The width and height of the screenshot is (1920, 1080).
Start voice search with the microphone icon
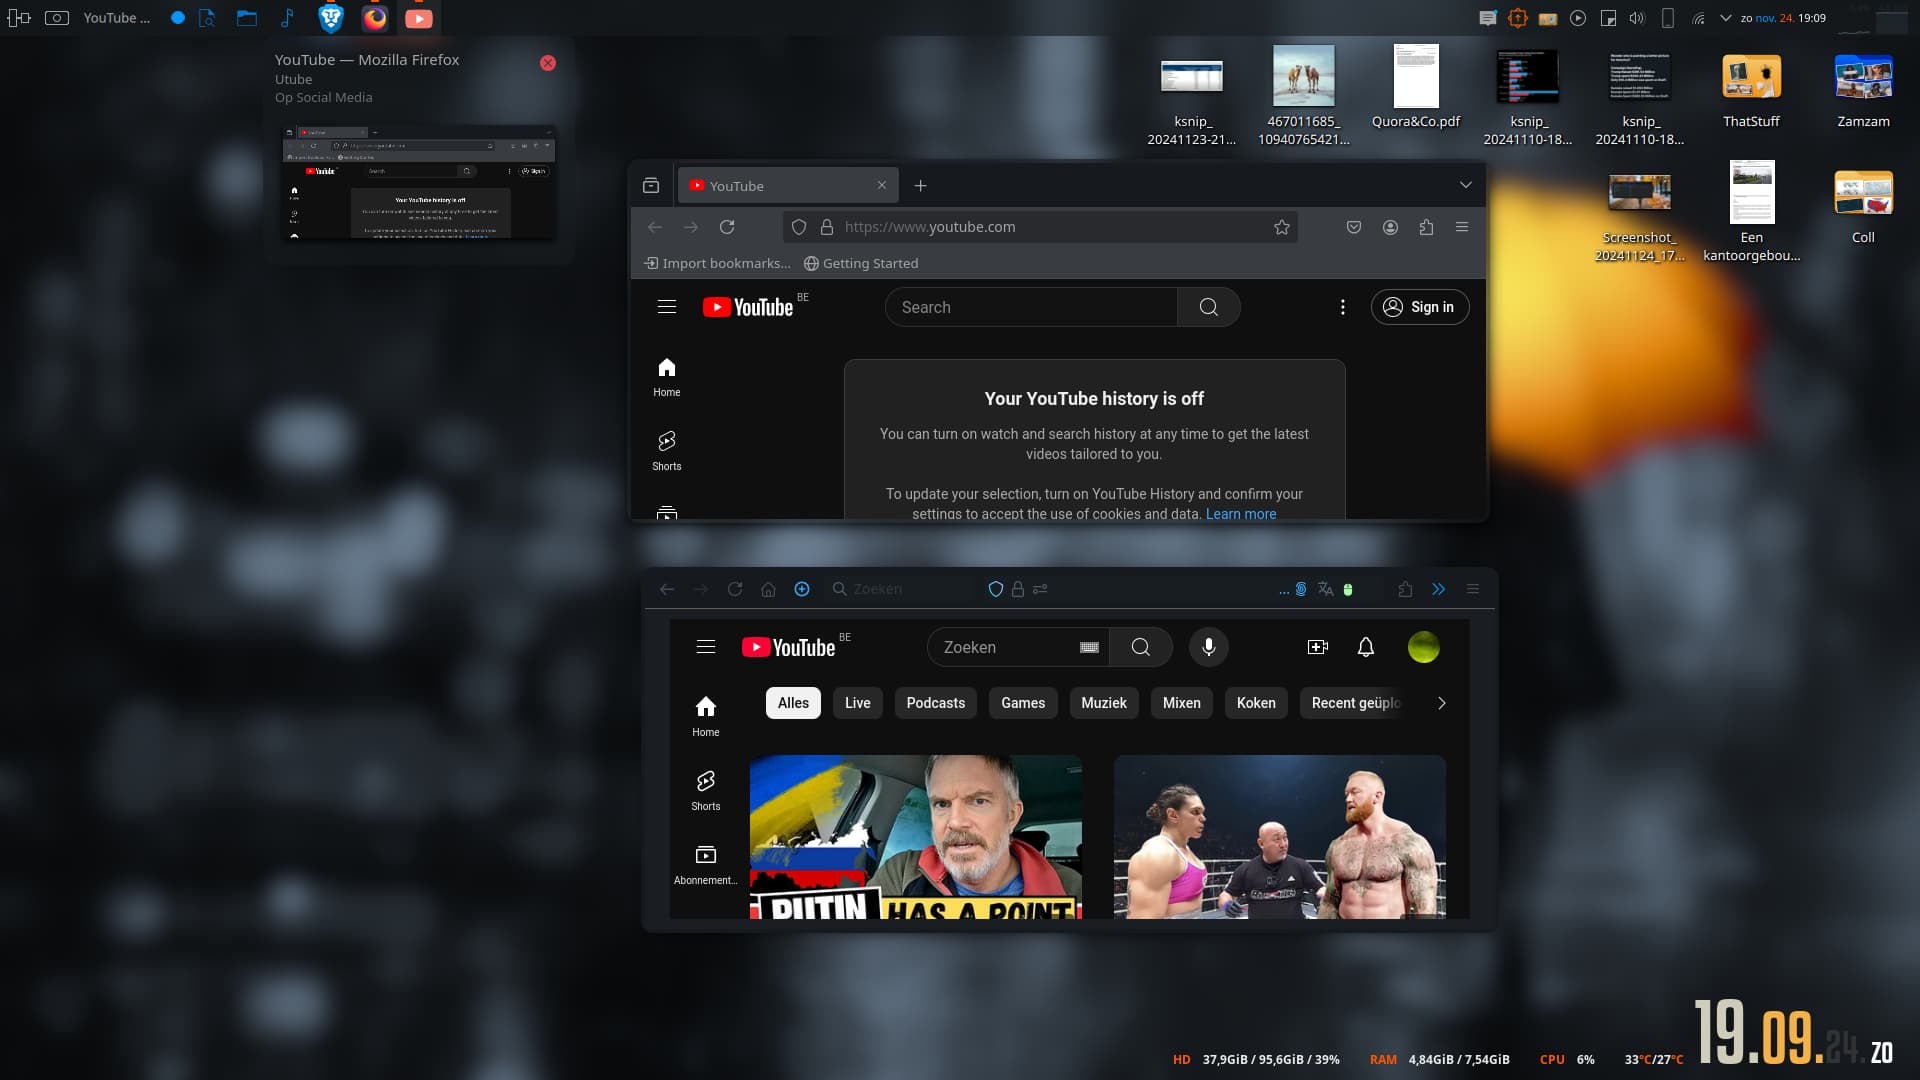[1209, 647]
